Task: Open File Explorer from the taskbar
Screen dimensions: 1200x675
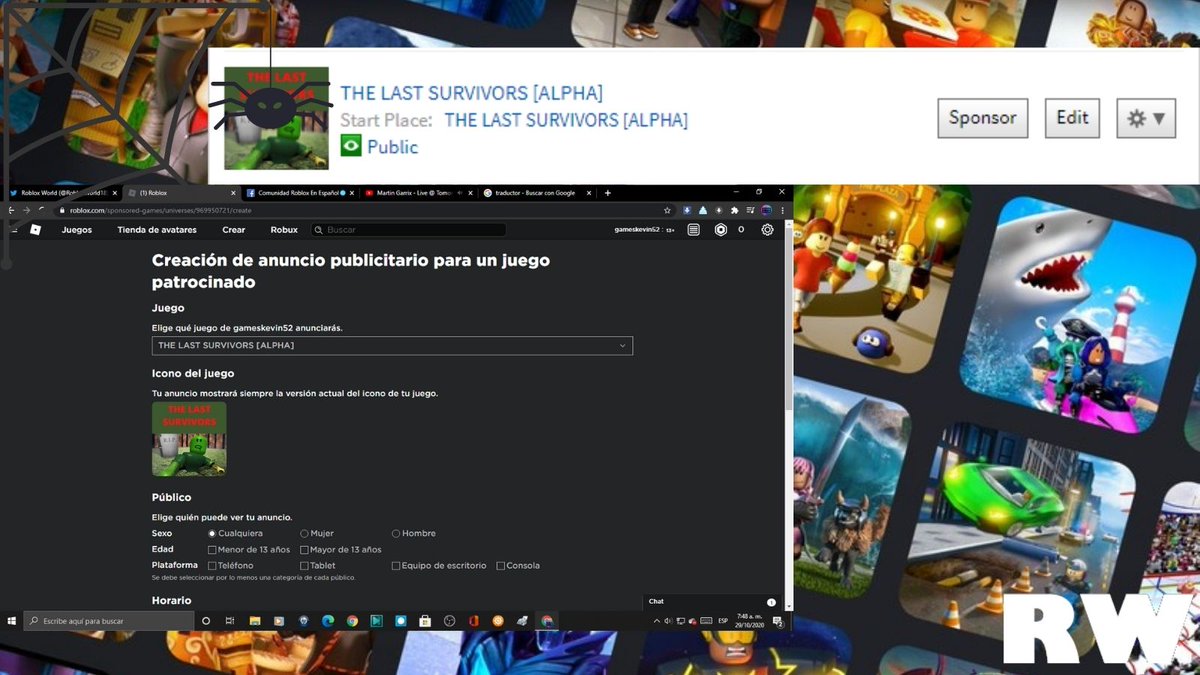Action: point(255,621)
